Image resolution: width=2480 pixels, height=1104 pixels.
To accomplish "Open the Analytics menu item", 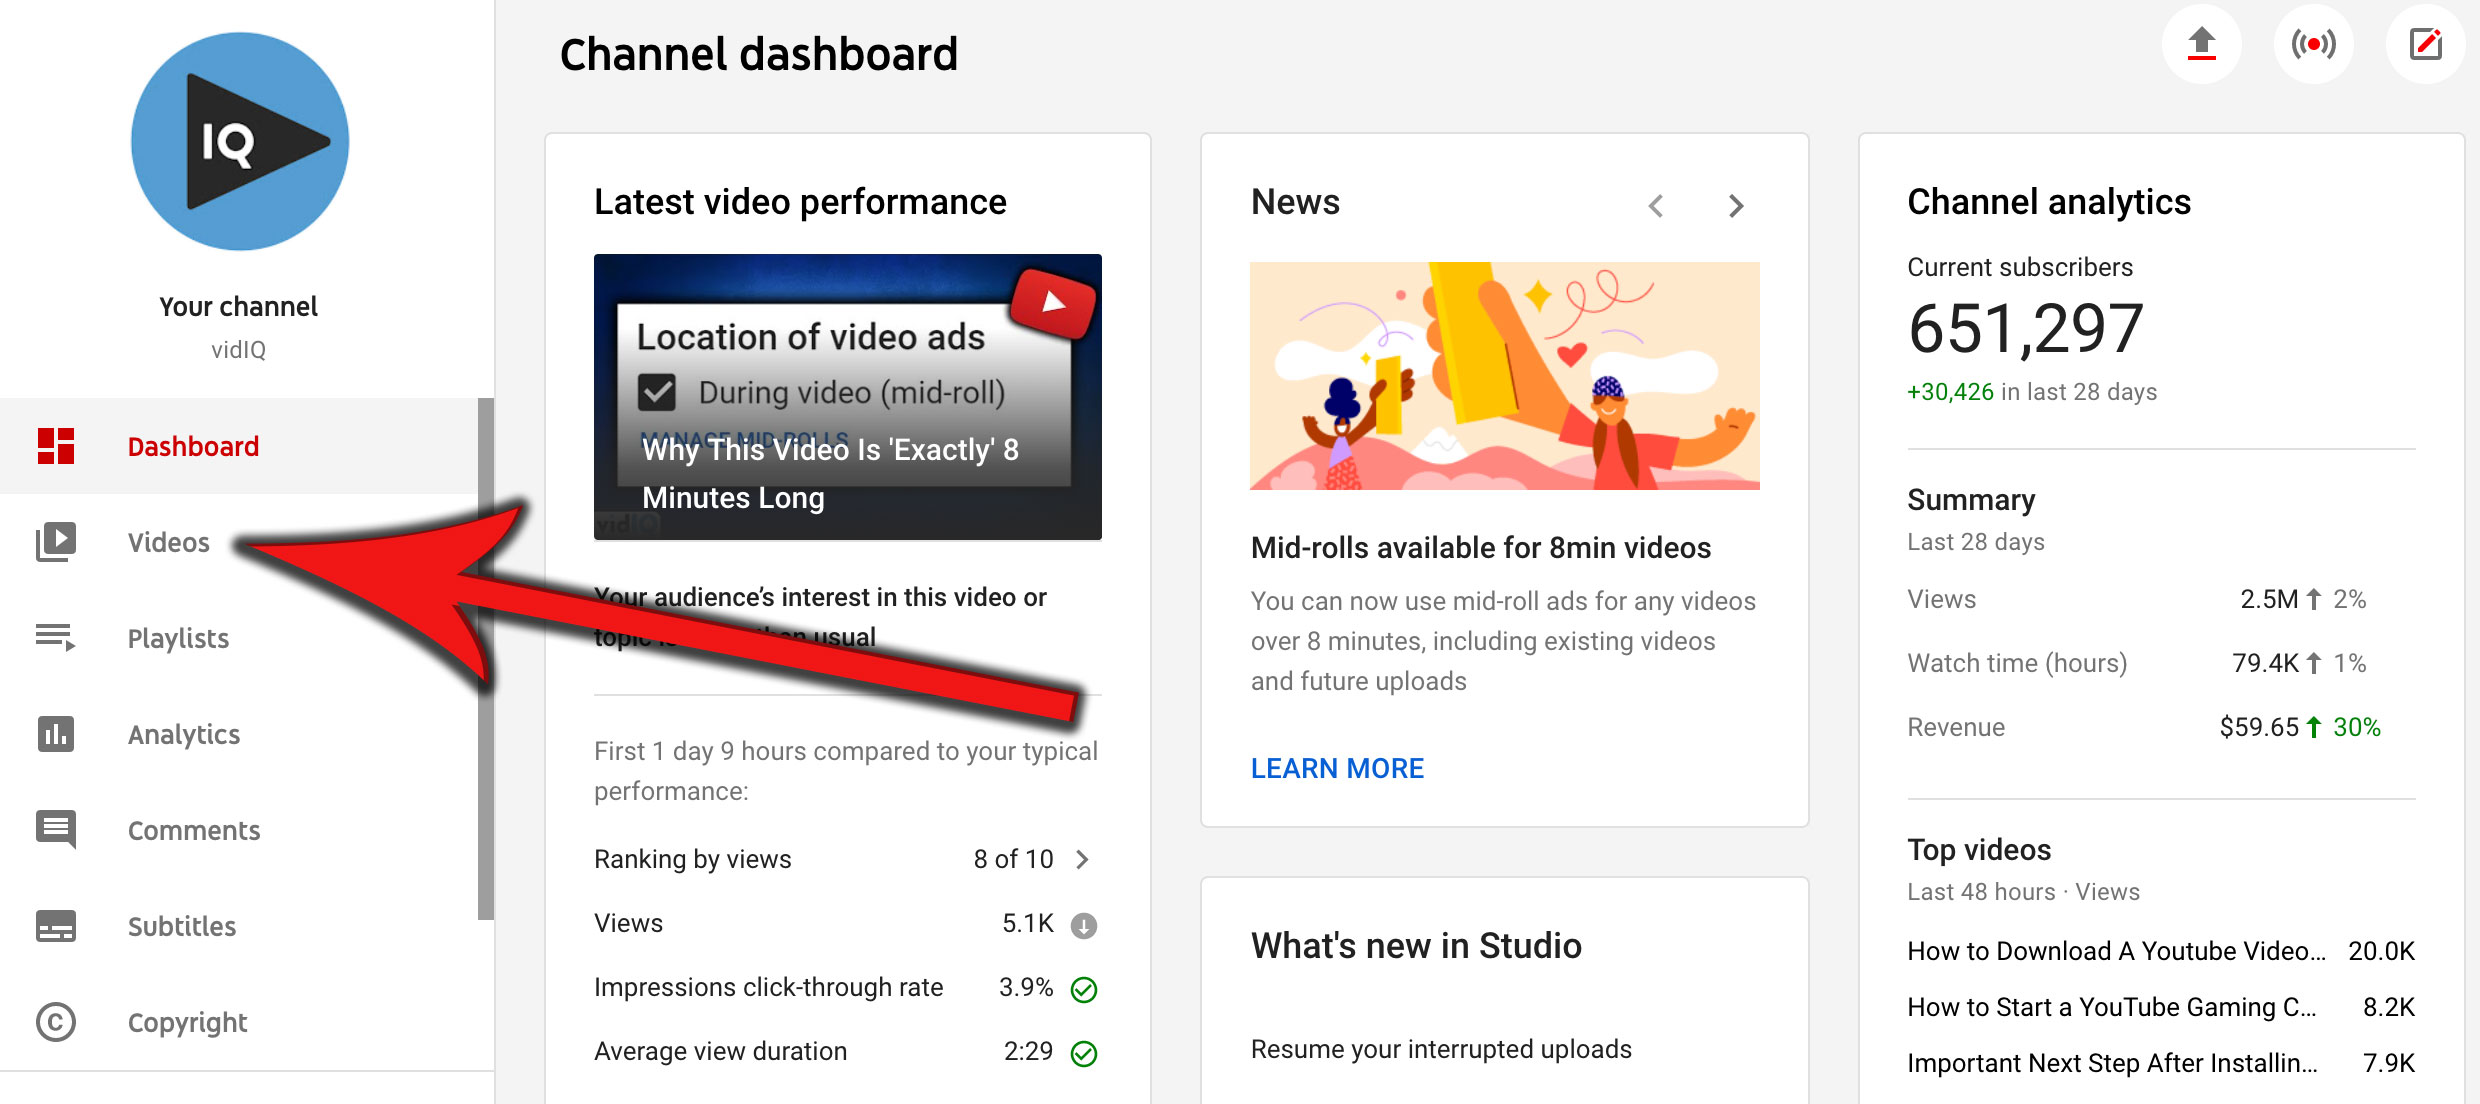I will click(x=184, y=734).
